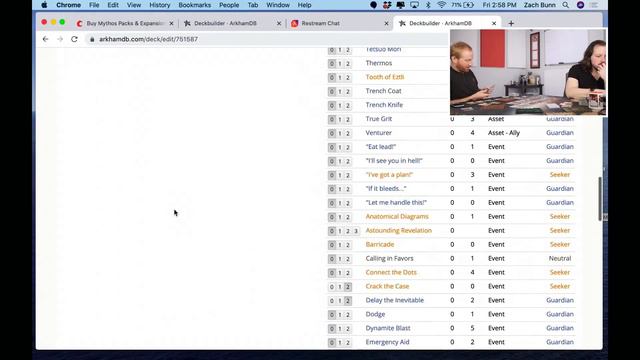Click the webcam video overlay
Viewport: 640px width, 360px height.
528,72
